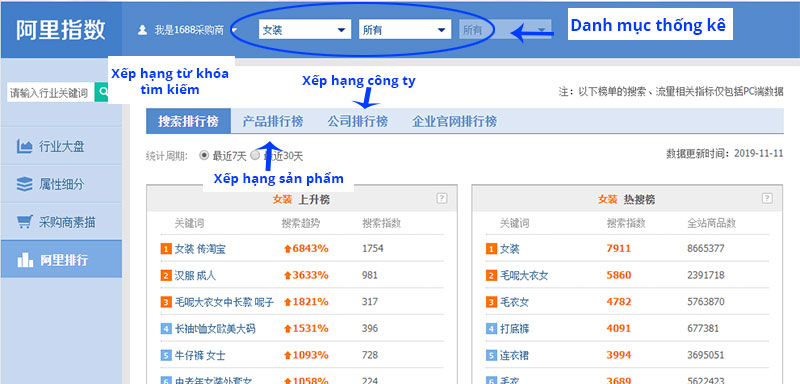
Task: Click the 1821% search trend value
Action: coord(306,302)
